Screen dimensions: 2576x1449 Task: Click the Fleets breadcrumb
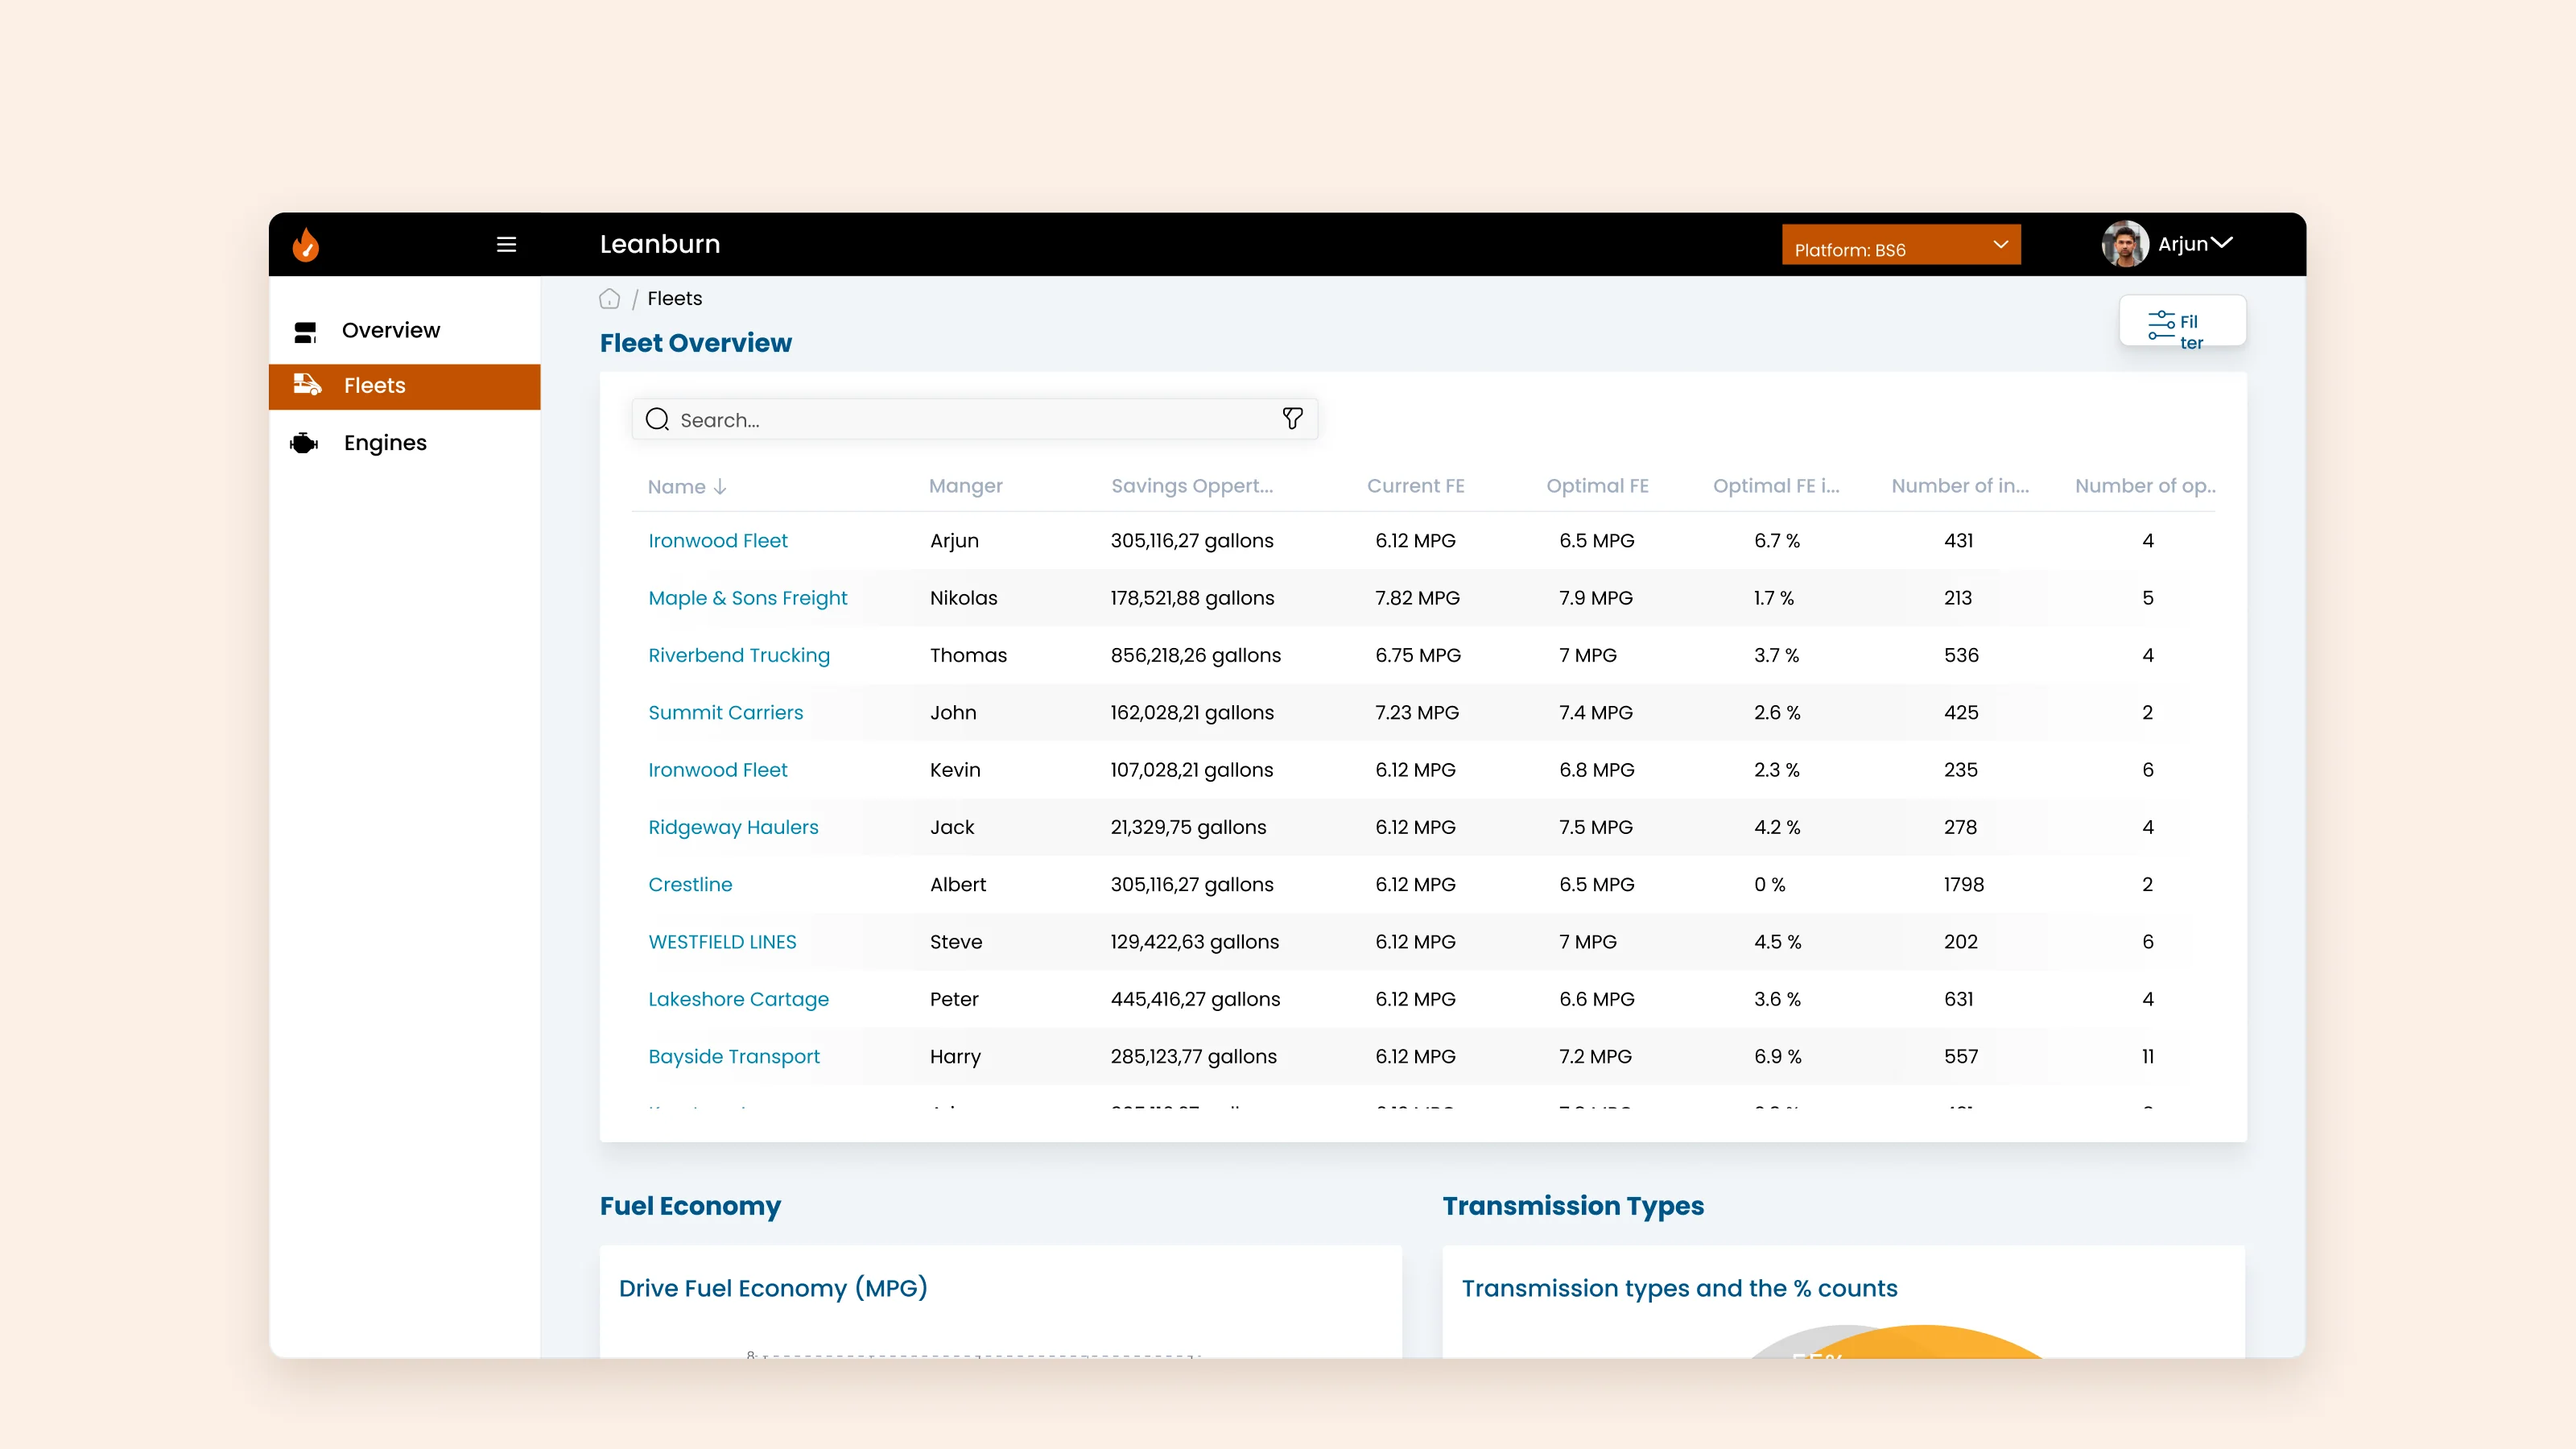pos(674,298)
